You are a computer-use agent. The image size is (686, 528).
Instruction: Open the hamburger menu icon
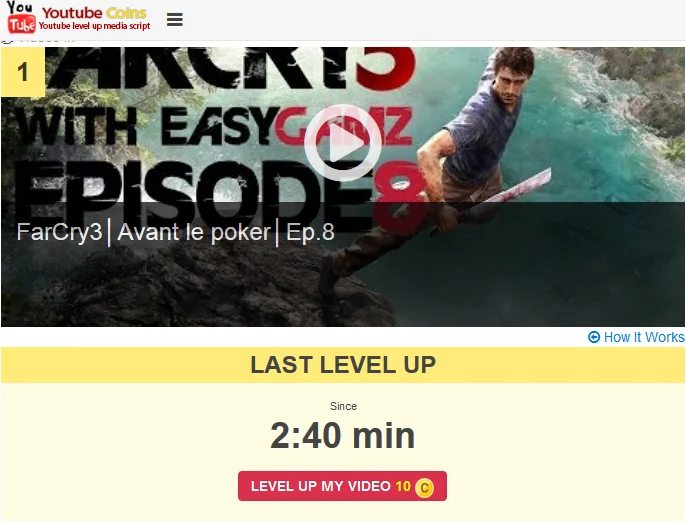pos(175,19)
